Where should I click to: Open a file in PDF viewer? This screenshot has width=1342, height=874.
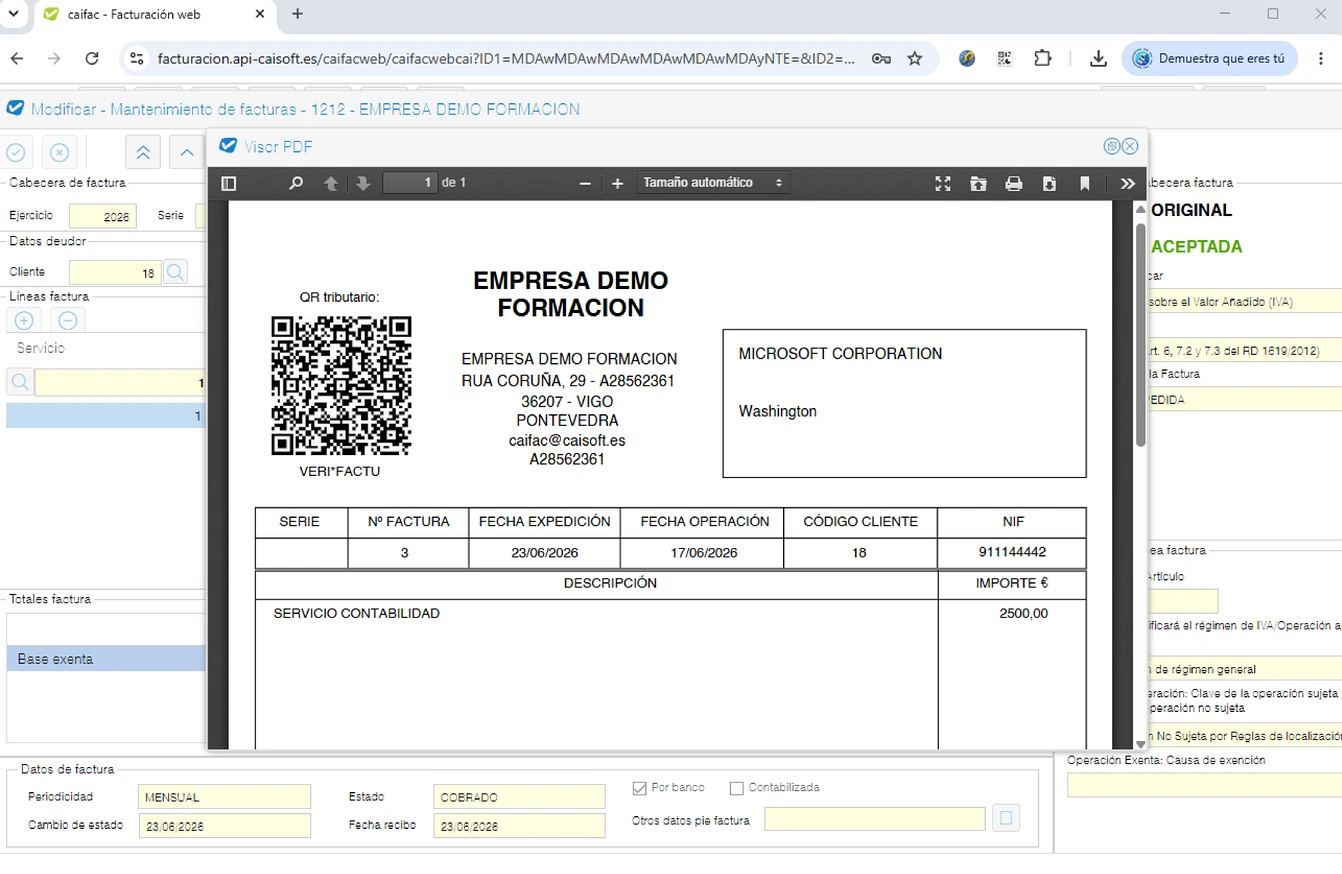978,183
